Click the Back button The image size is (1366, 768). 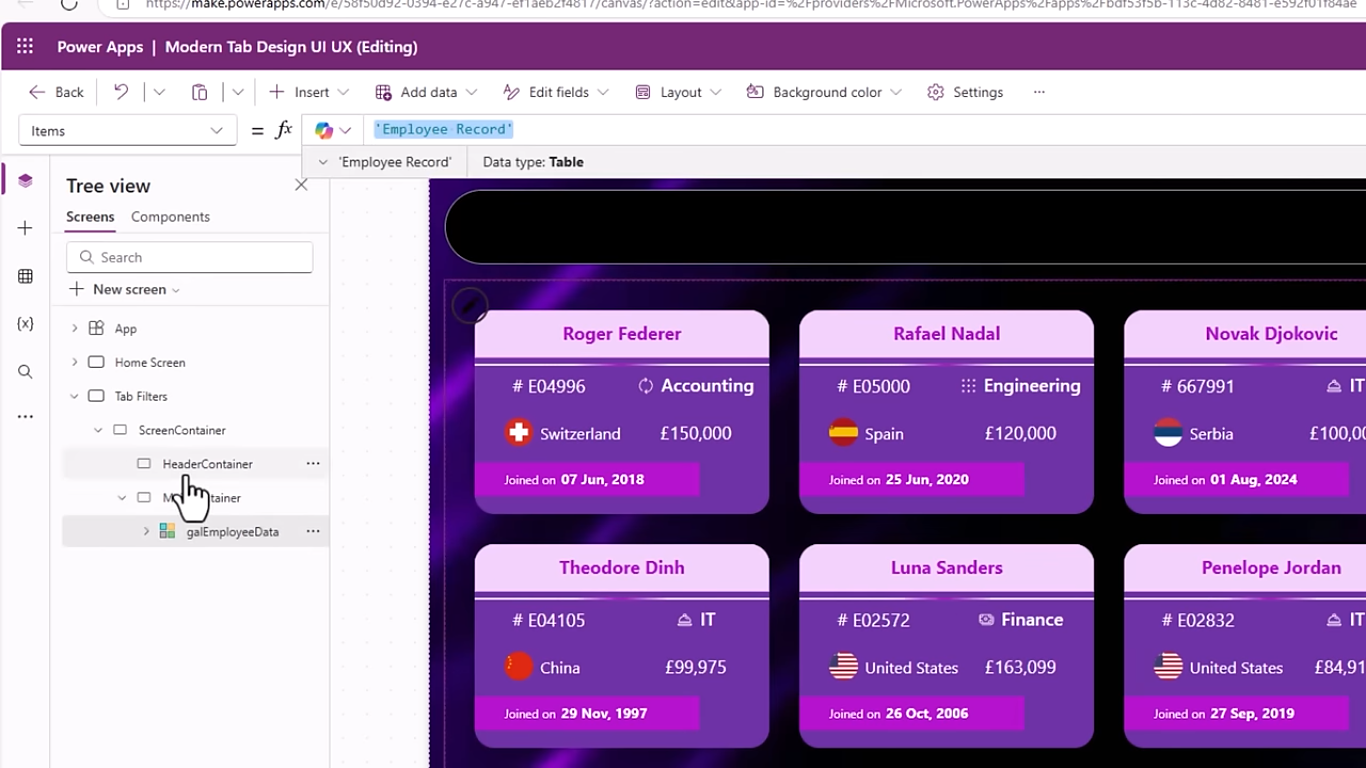(56, 92)
